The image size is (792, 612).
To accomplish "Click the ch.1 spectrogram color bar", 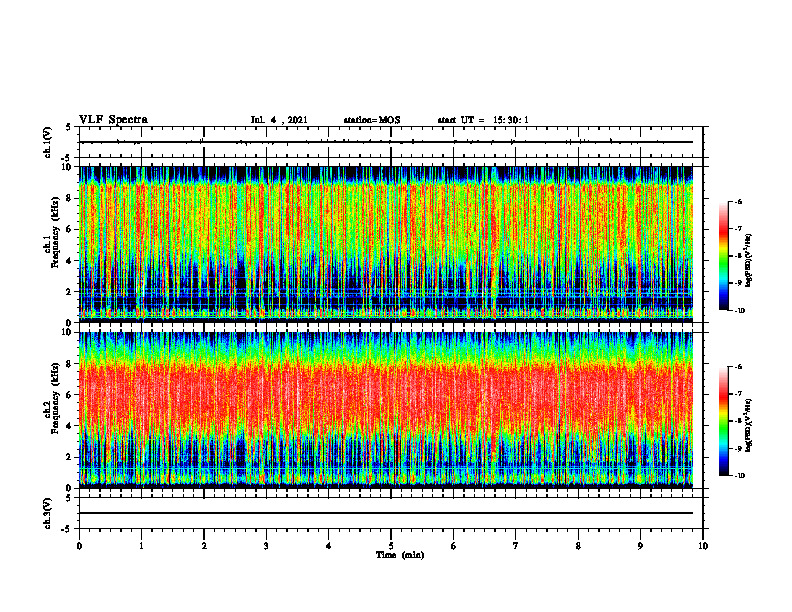I will click(723, 256).
